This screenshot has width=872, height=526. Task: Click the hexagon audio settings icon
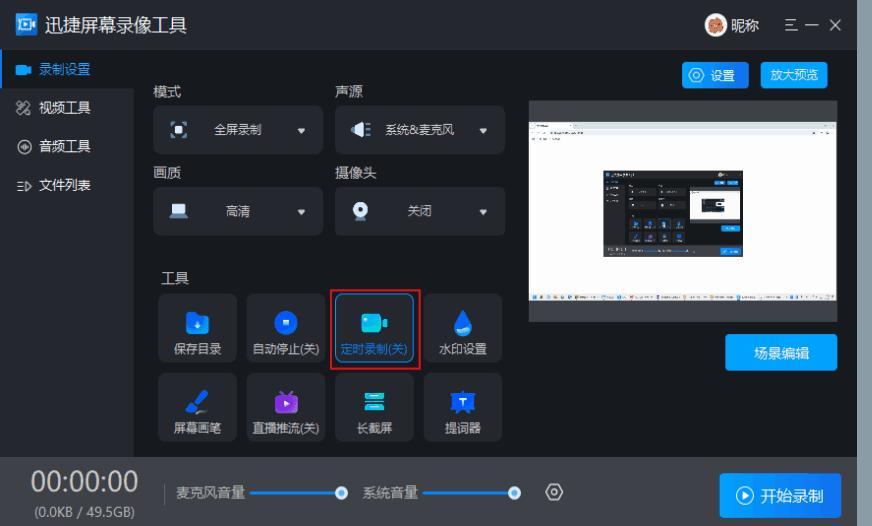[x=554, y=492]
